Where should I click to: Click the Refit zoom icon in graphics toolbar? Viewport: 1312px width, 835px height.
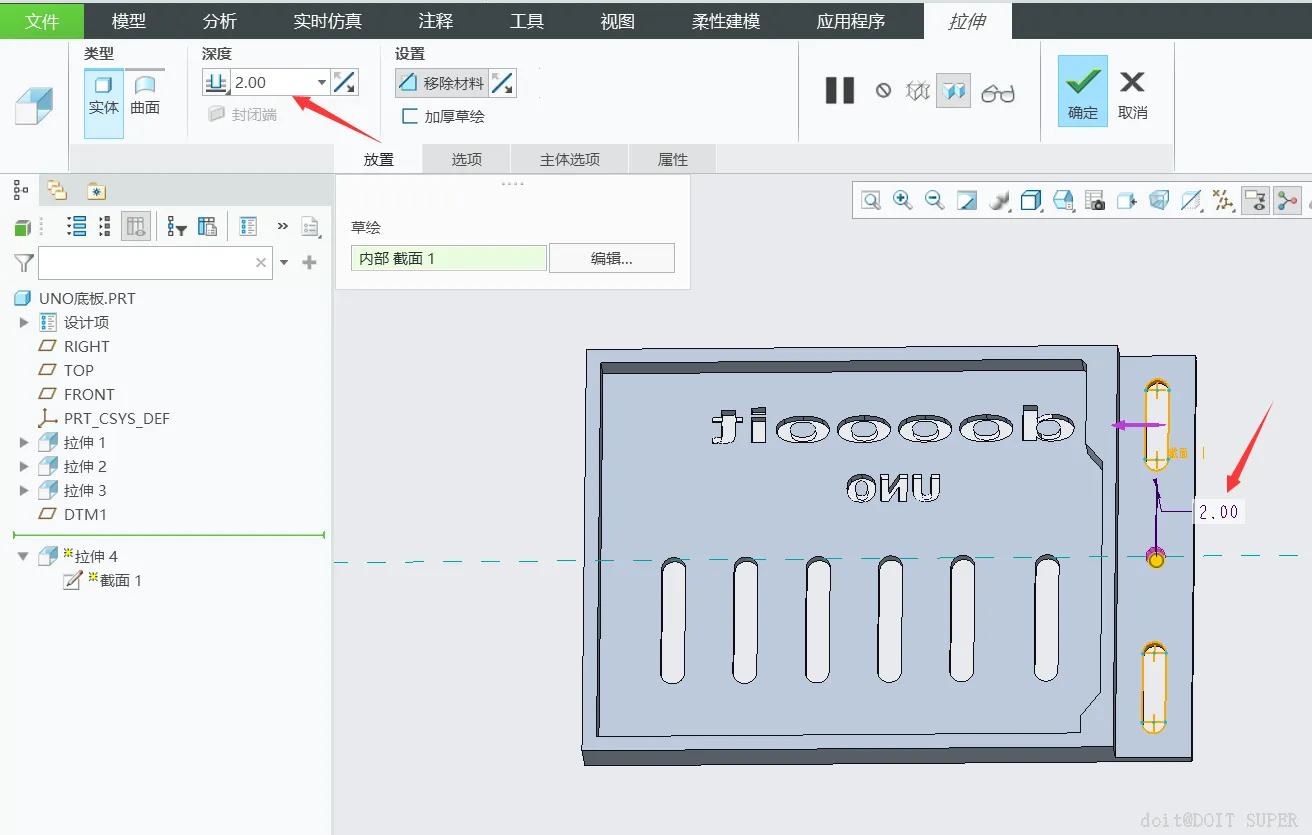[871, 201]
